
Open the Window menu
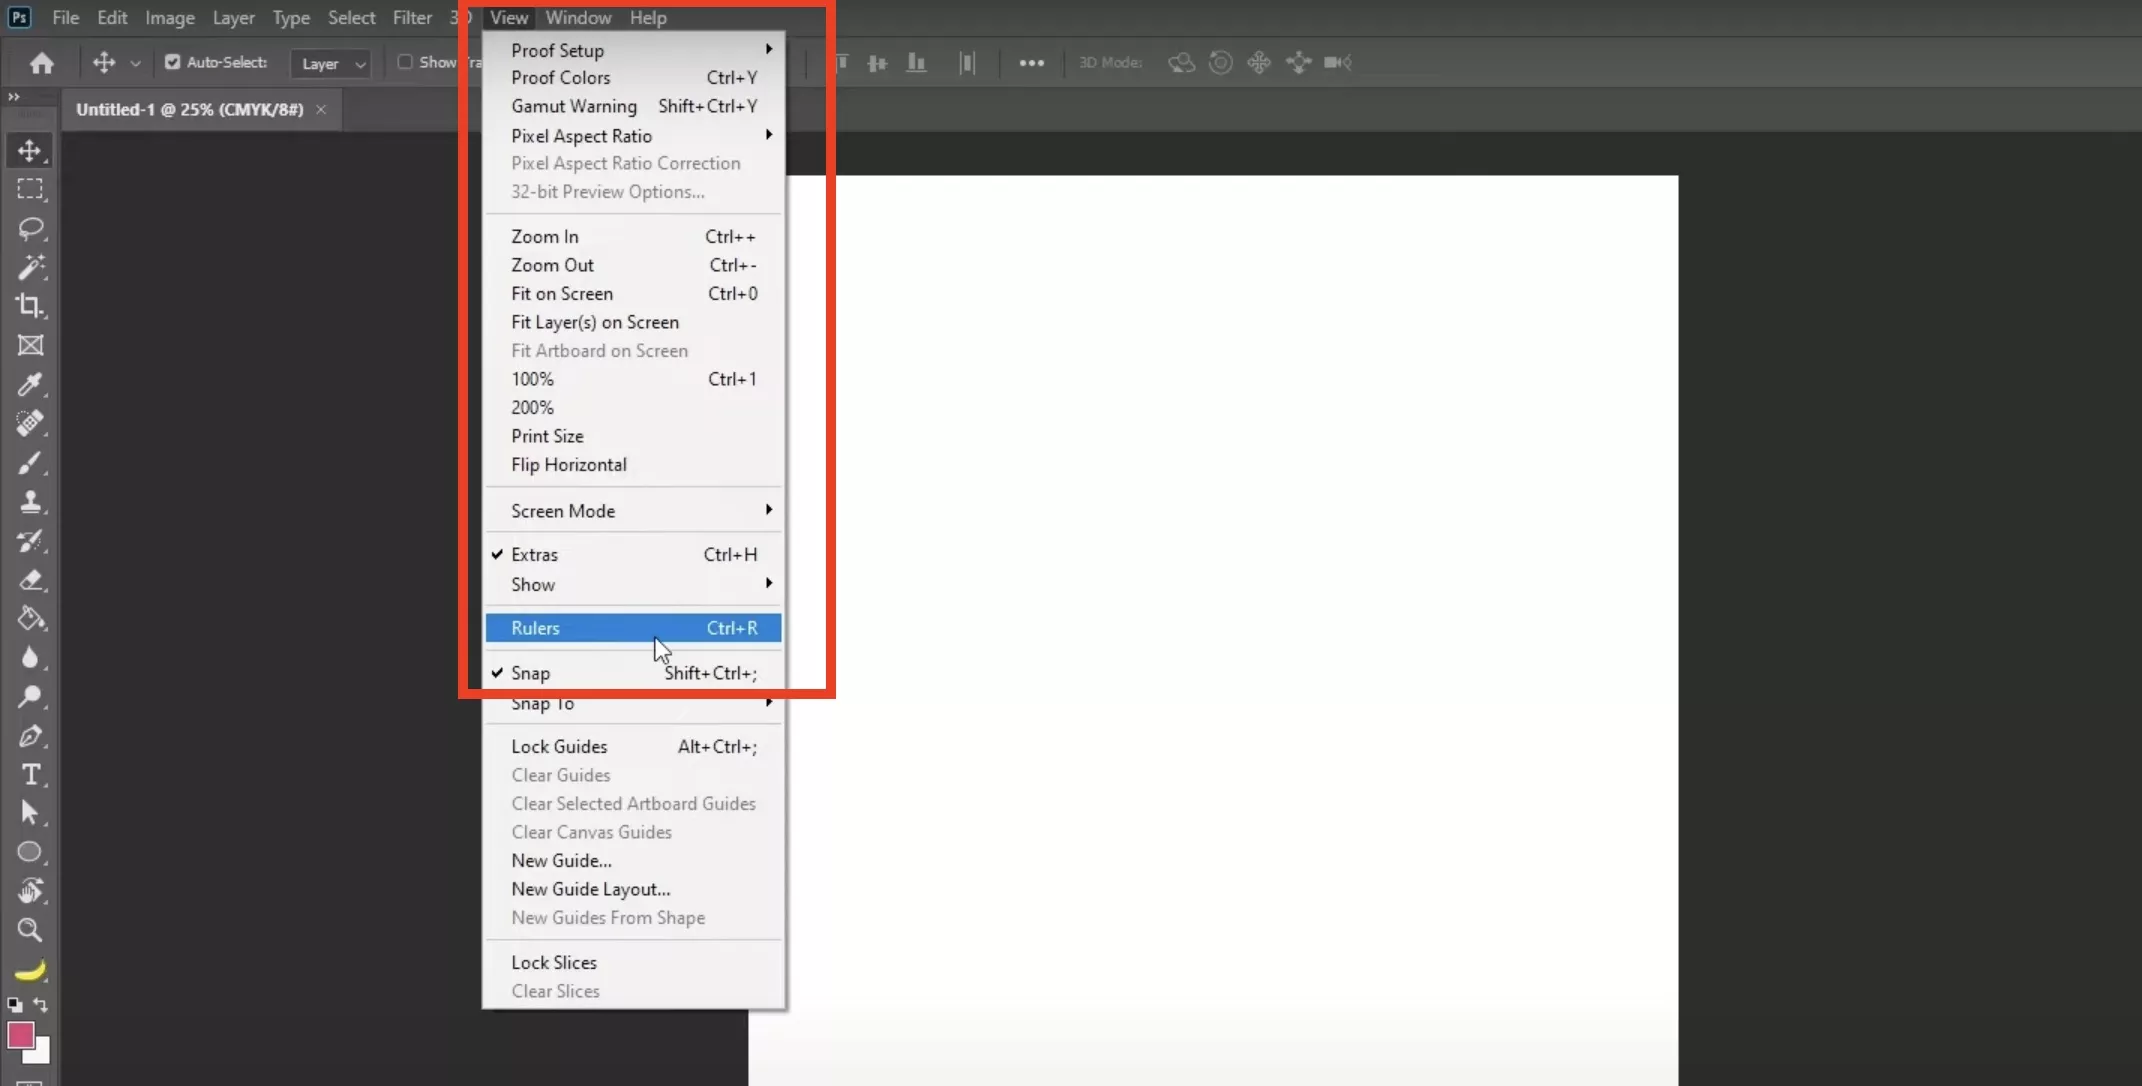tap(578, 17)
